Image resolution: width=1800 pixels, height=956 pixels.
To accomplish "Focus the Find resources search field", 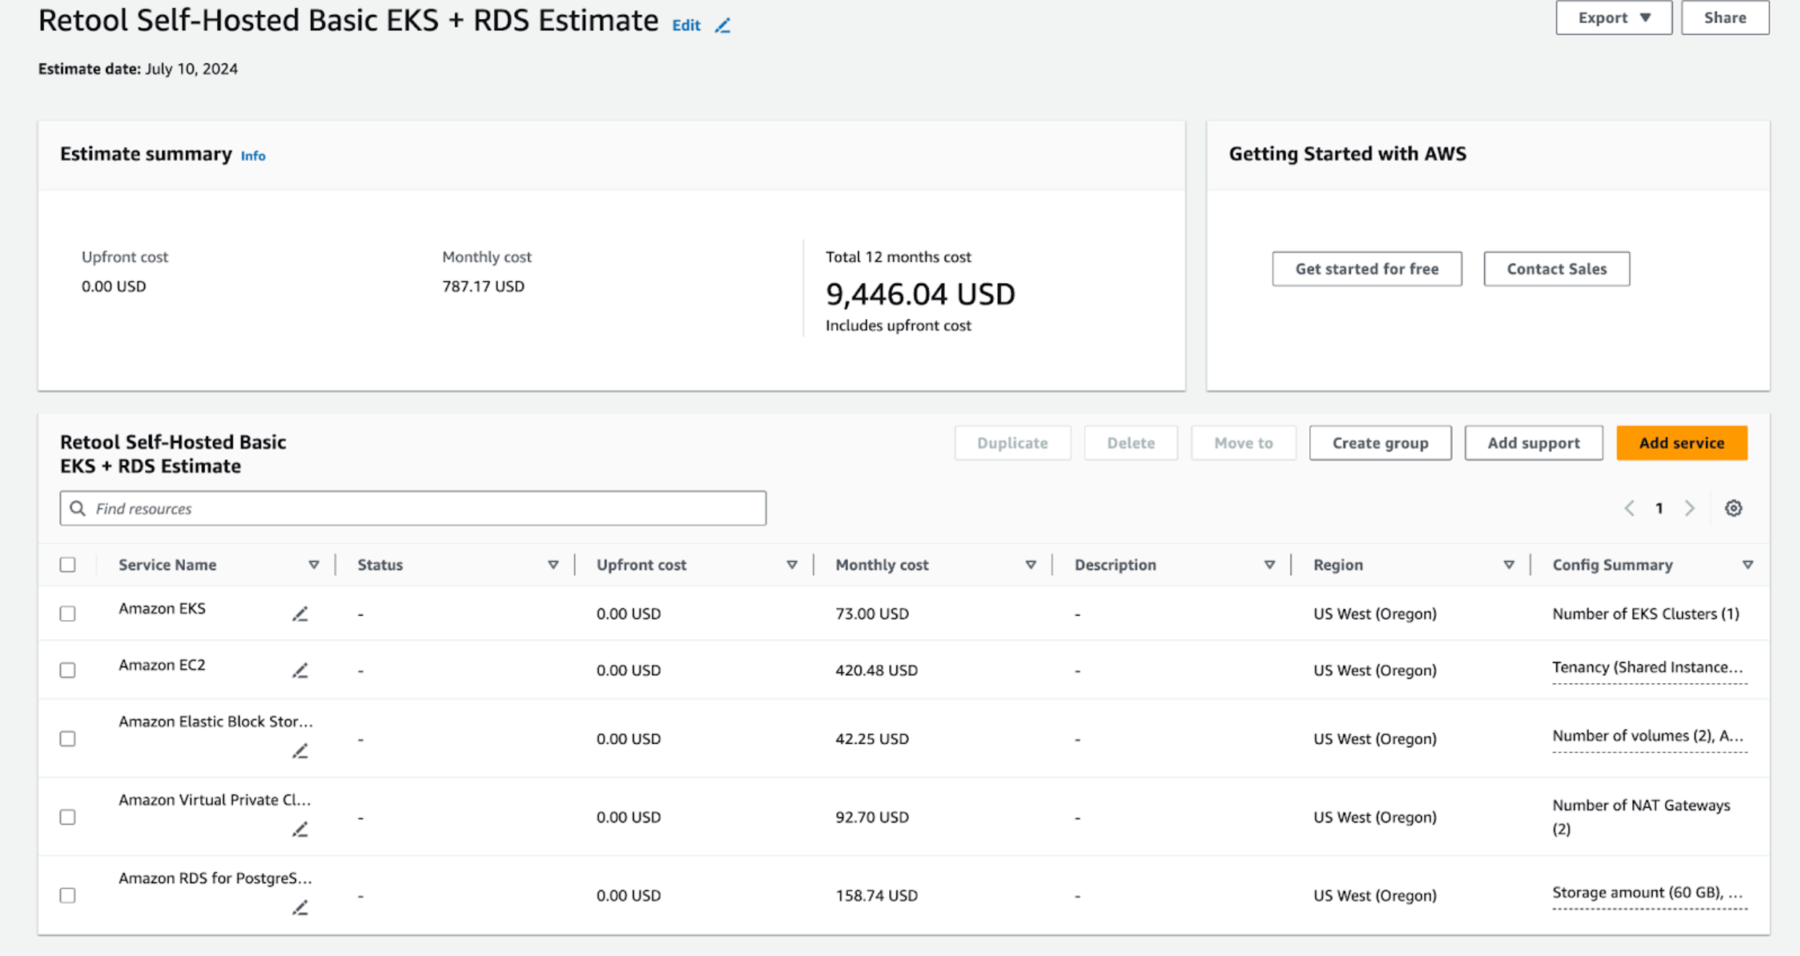I will 413,508.
